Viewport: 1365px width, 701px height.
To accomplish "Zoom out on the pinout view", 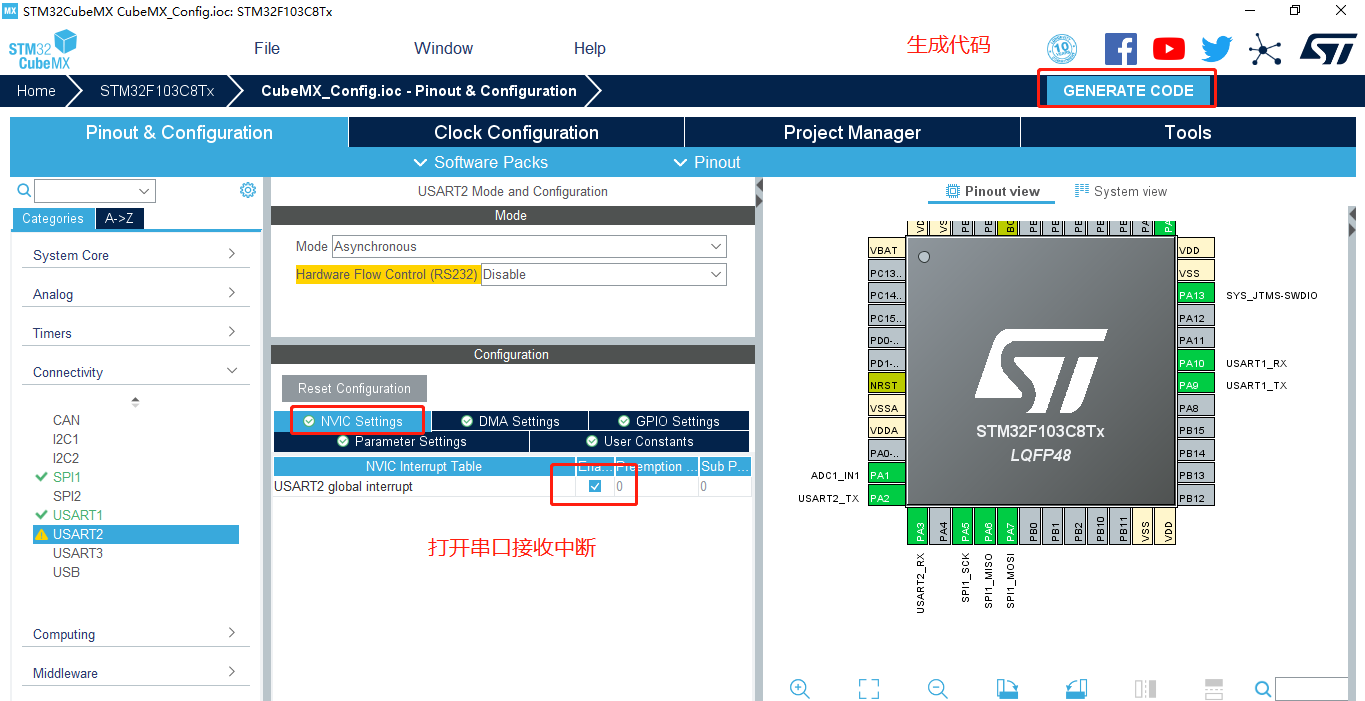I will pyautogui.click(x=938, y=688).
